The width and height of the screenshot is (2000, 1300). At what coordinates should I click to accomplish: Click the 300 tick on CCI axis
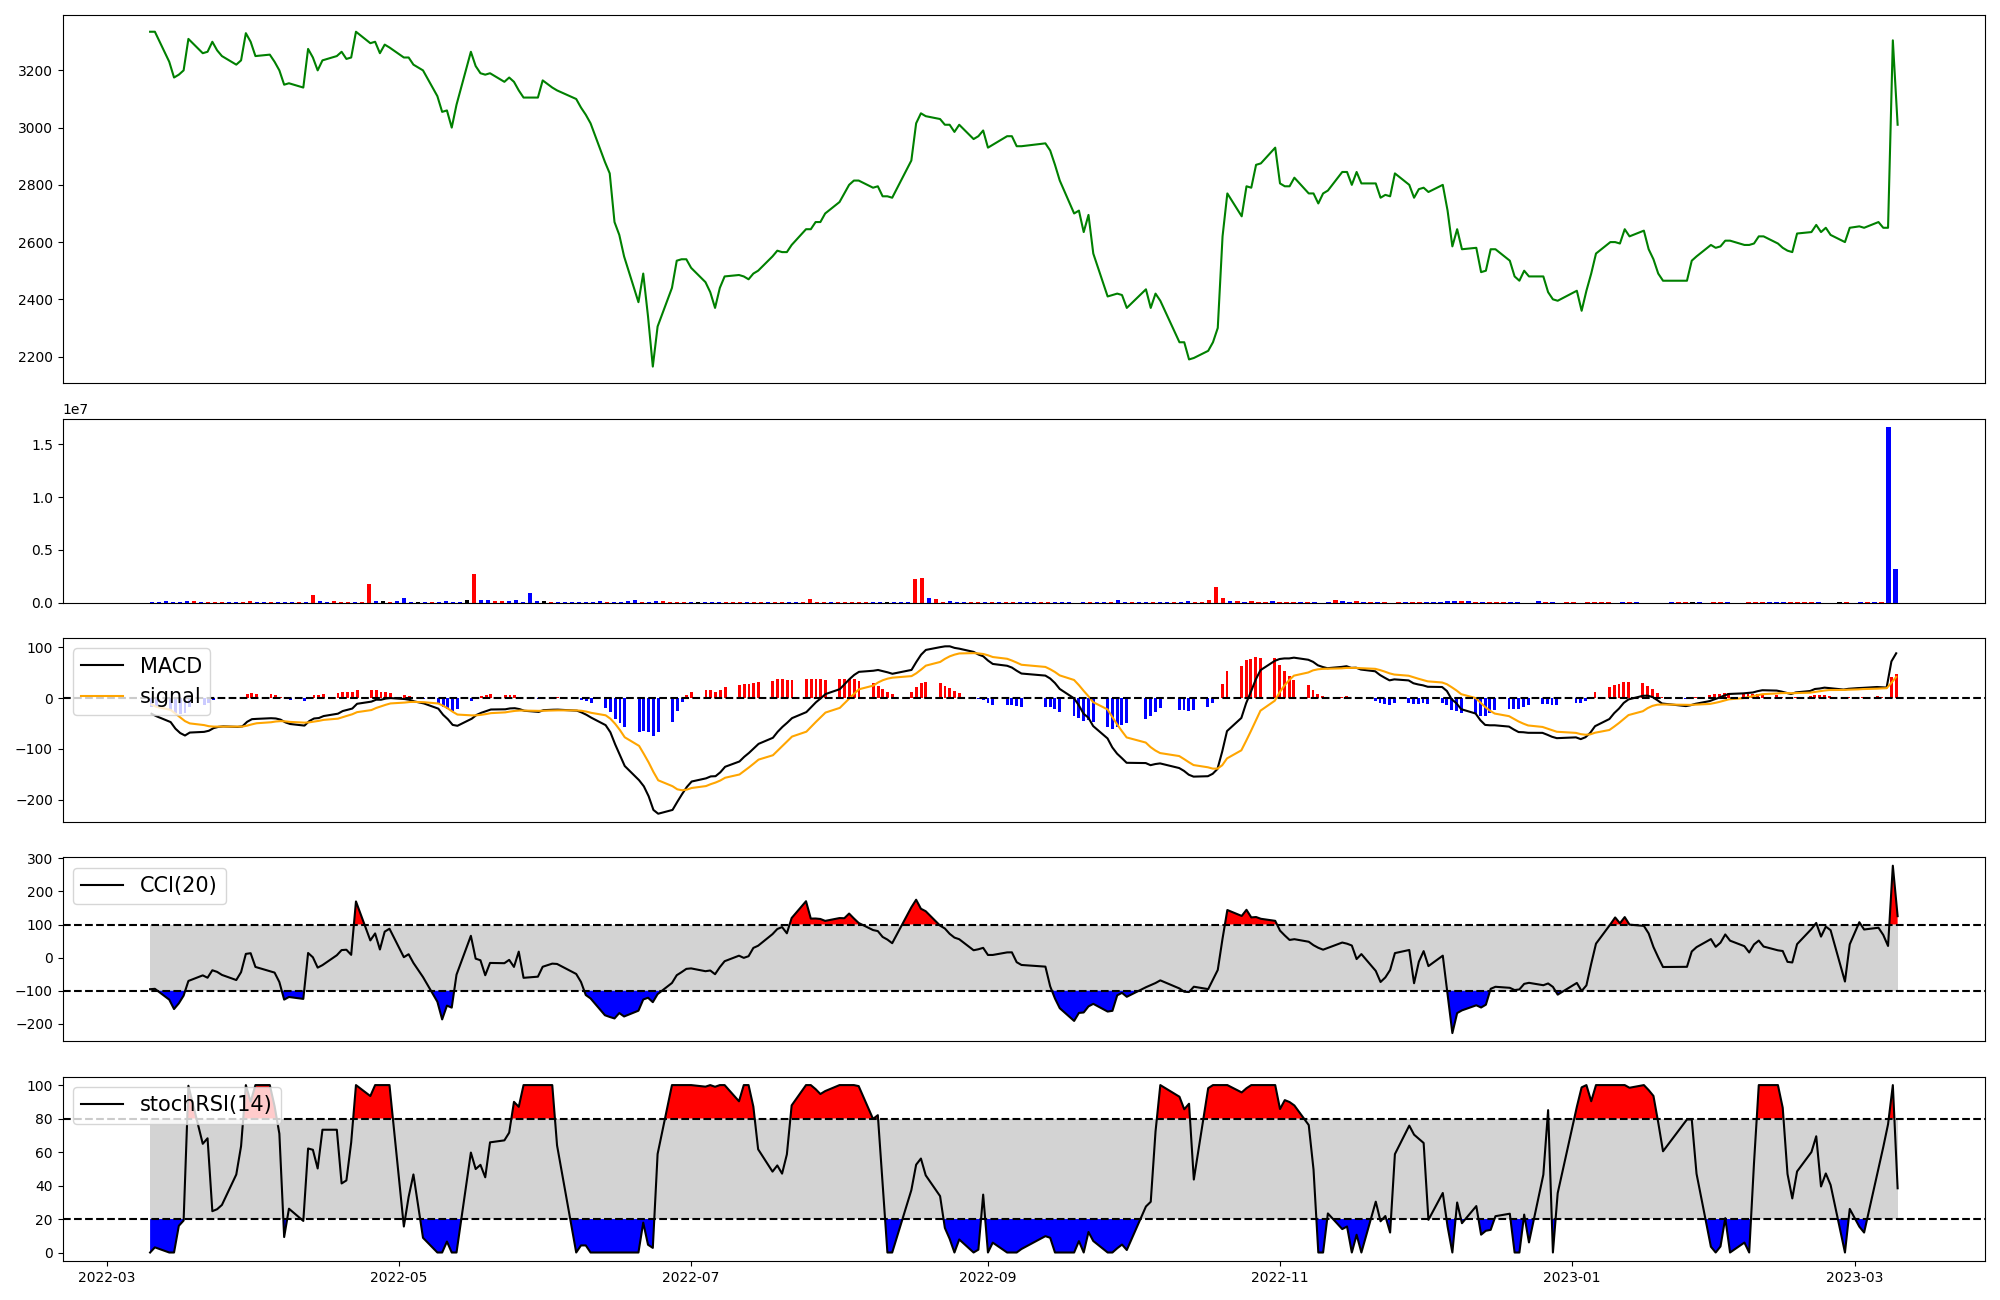(40, 860)
